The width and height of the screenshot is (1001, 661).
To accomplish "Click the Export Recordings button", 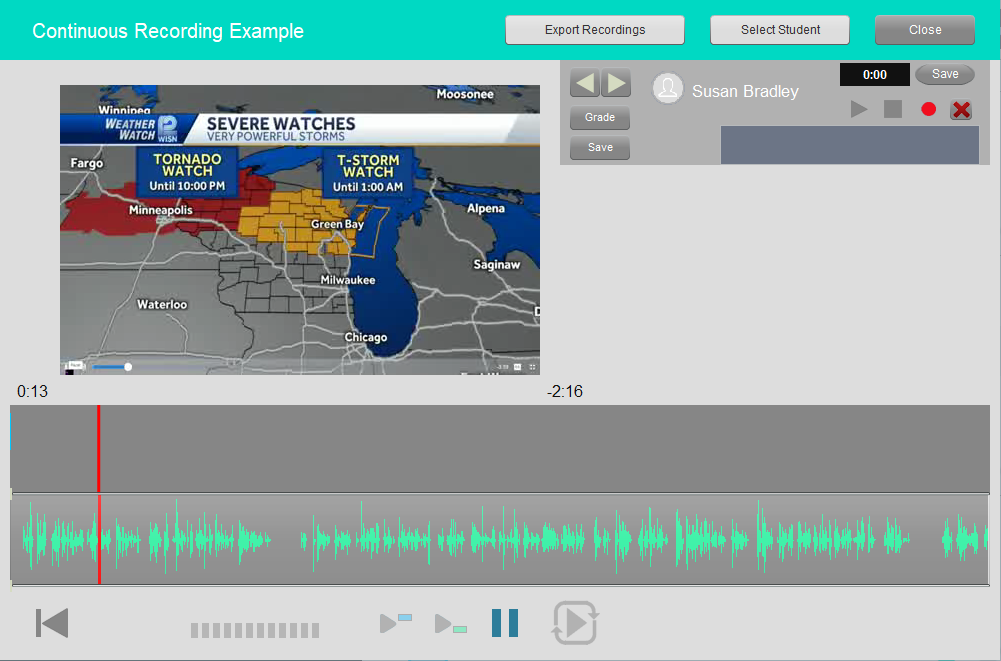I will coord(595,30).
